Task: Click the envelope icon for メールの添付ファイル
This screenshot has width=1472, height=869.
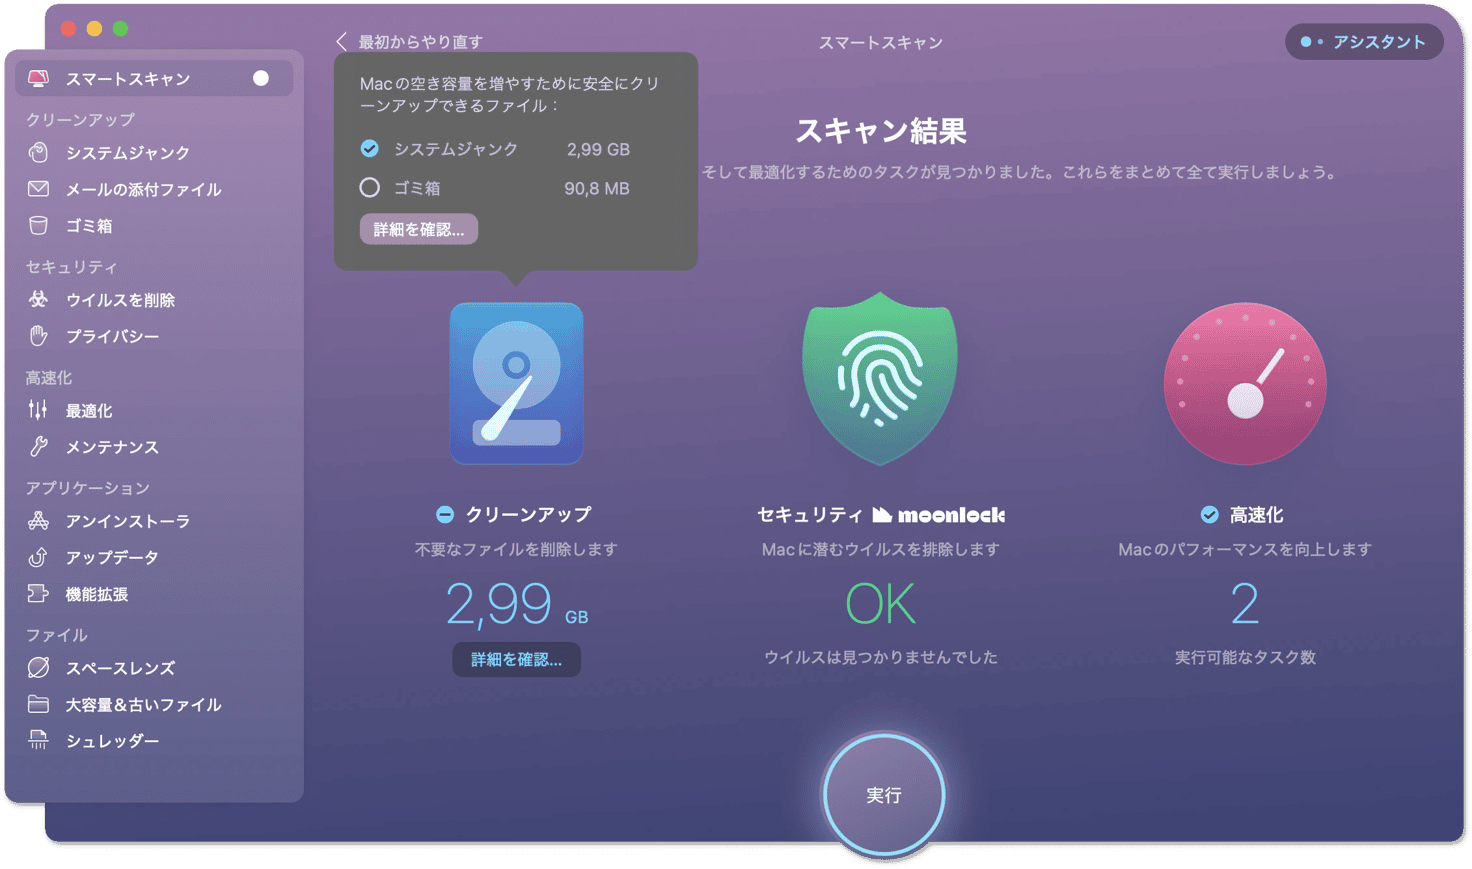Action: pyautogui.click(x=38, y=189)
